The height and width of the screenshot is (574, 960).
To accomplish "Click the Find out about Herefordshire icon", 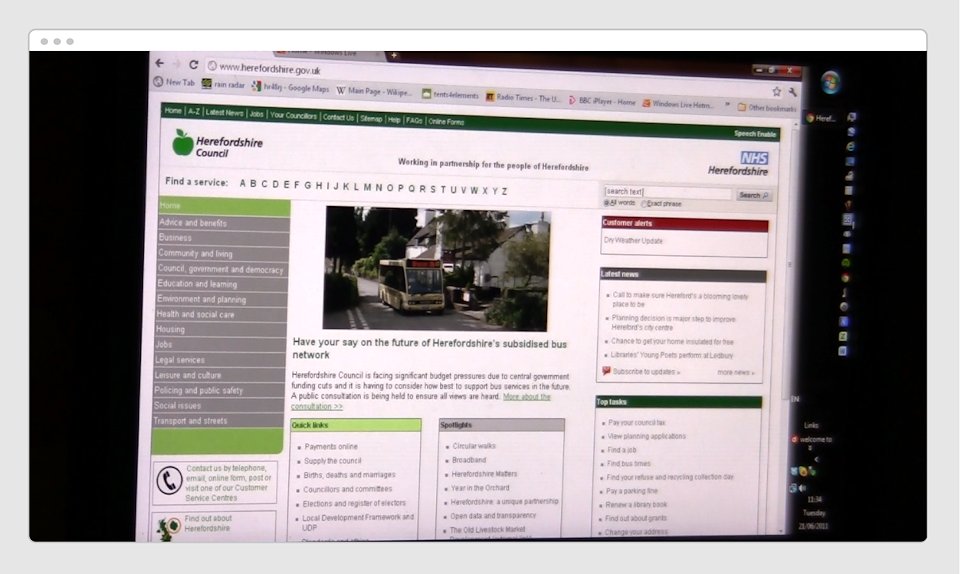I will 167,528.
